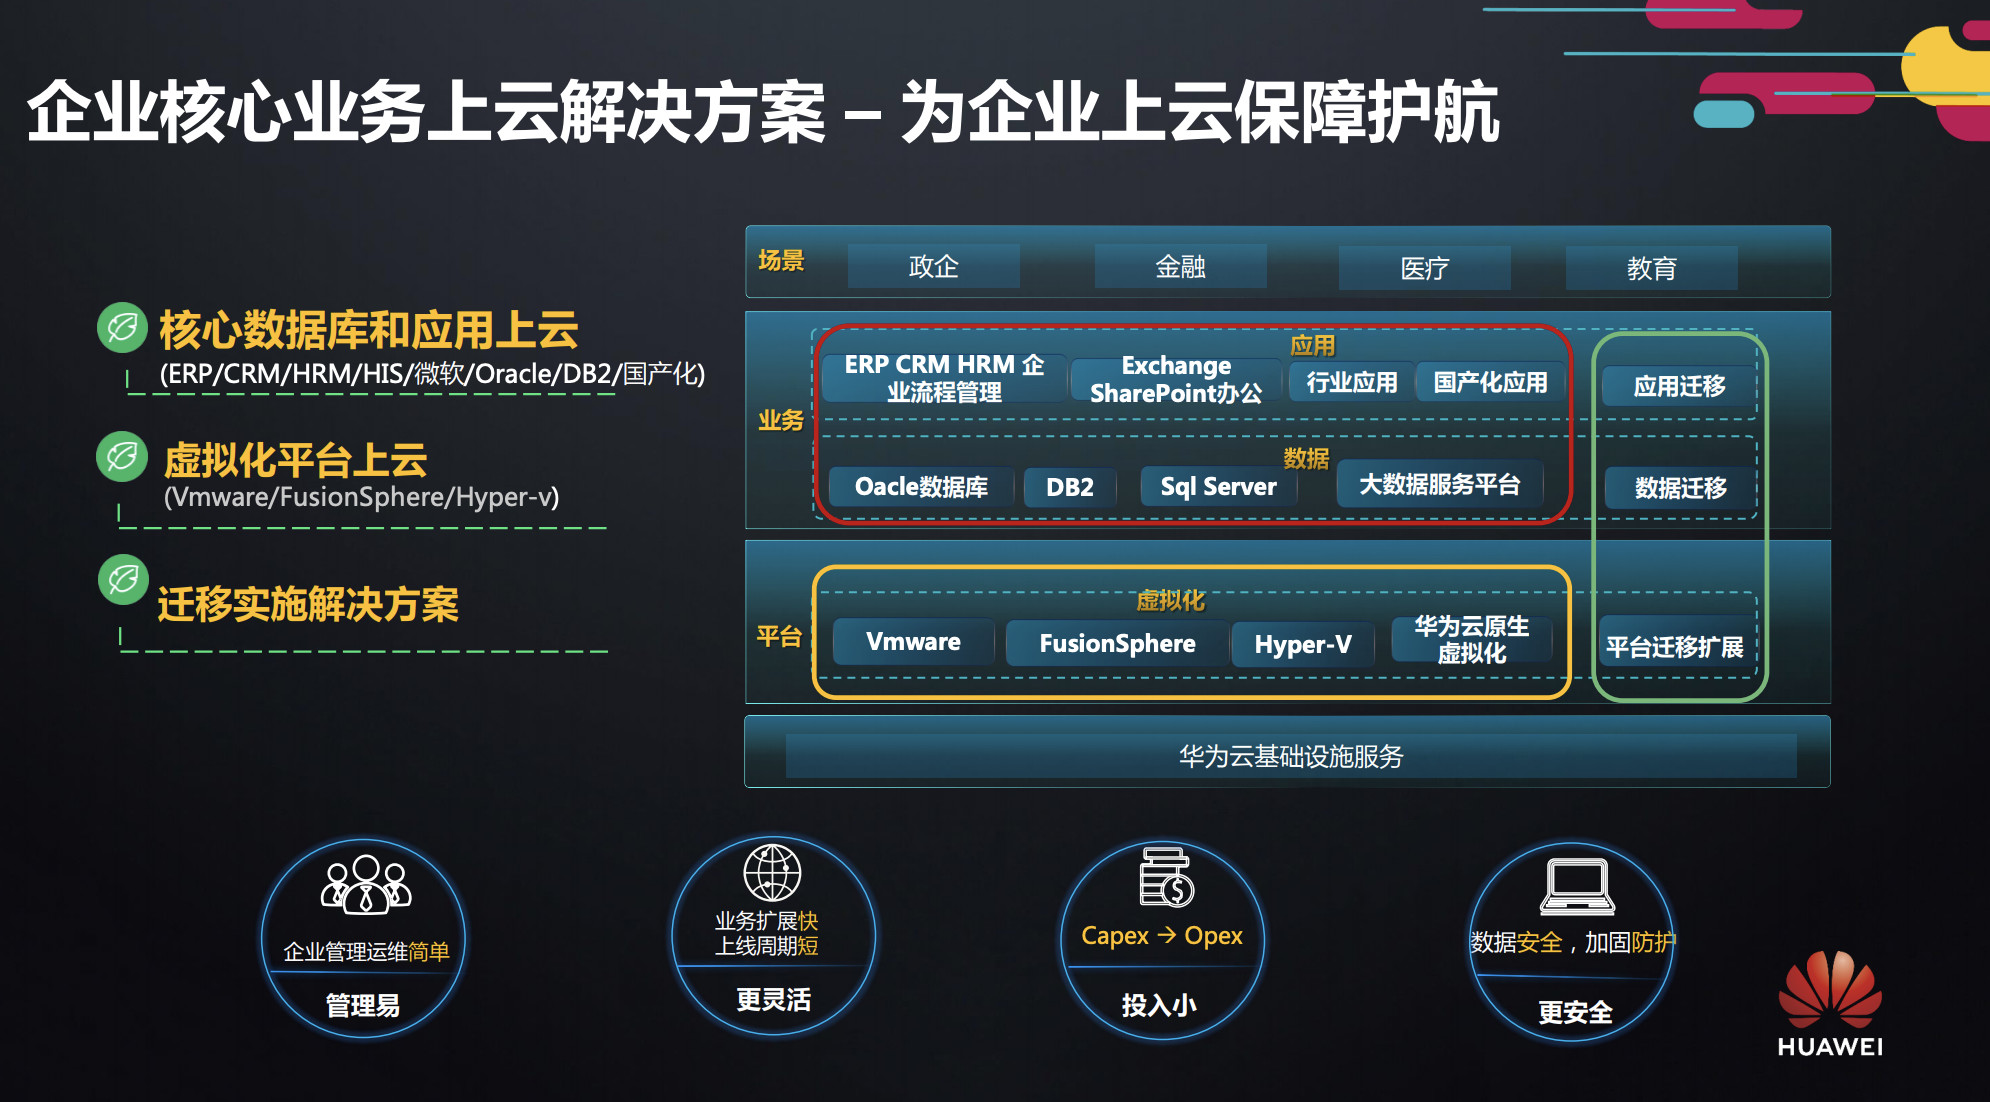
Task: Click the FusionSphere platform box
Action: [1117, 643]
